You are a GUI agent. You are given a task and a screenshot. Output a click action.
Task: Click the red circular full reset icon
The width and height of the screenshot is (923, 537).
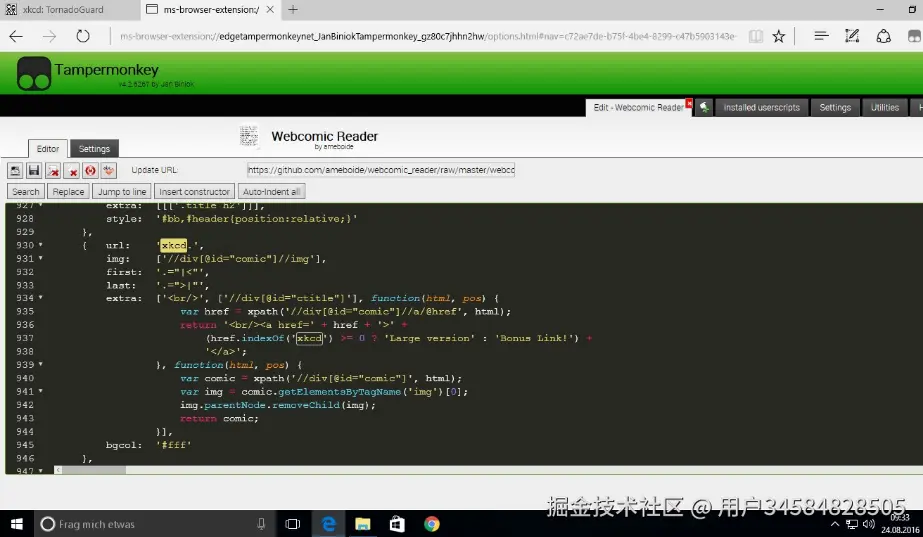click(x=90, y=170)
